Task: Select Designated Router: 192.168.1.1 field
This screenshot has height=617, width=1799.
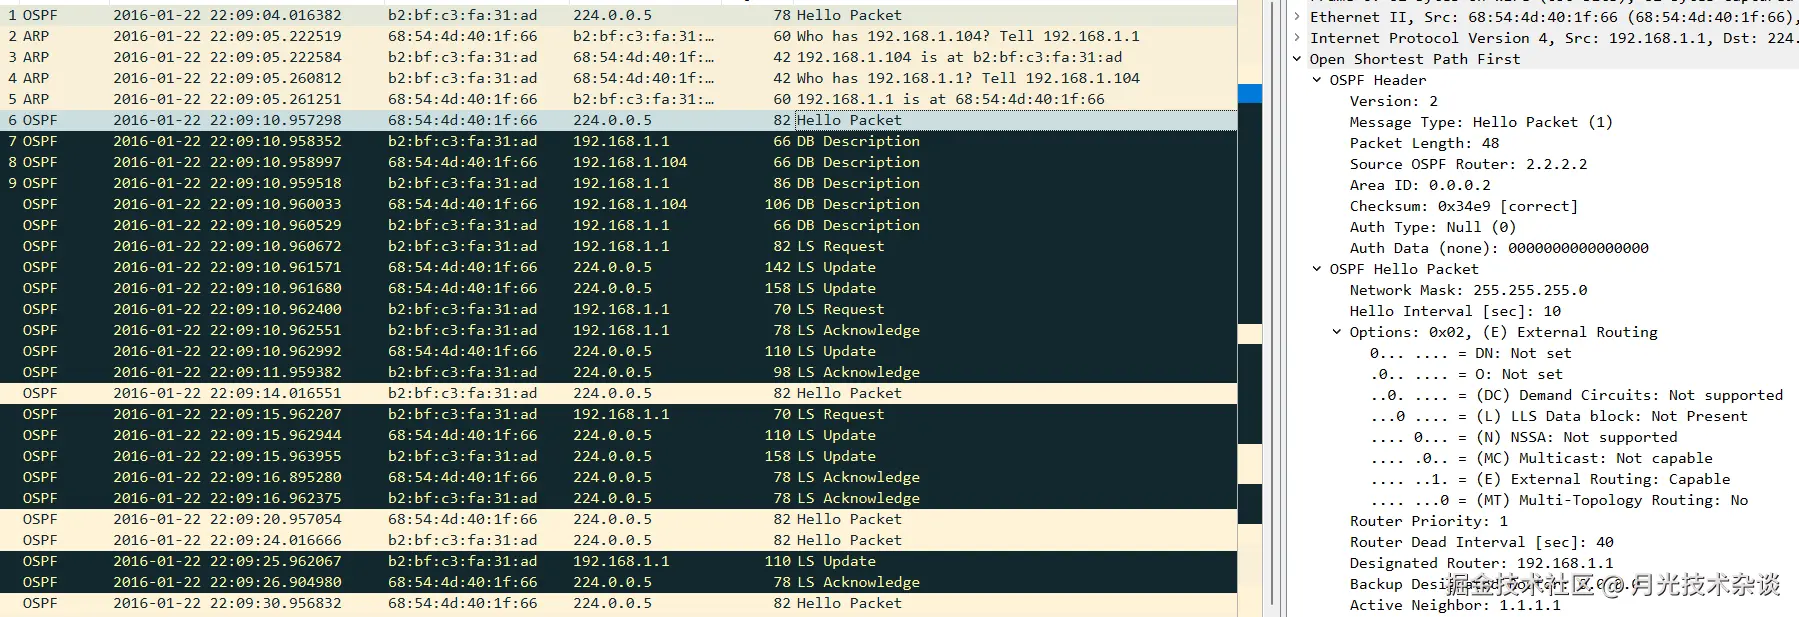Action: pyautogui.click(x=1481, y=563)
